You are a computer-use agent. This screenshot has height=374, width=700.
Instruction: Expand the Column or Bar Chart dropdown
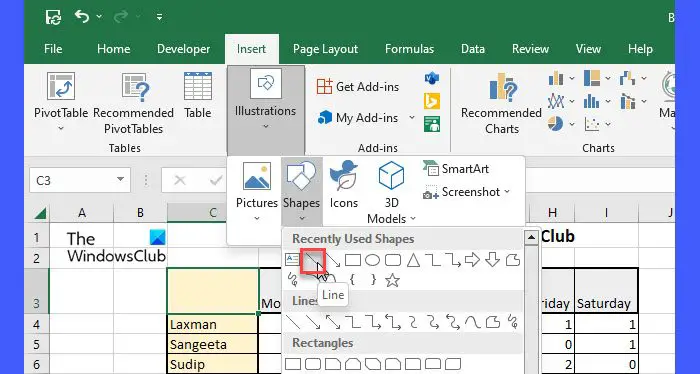(572, 79)
